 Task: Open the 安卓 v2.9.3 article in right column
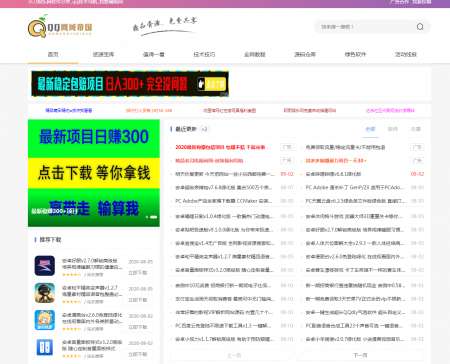(x=355, y=243)
